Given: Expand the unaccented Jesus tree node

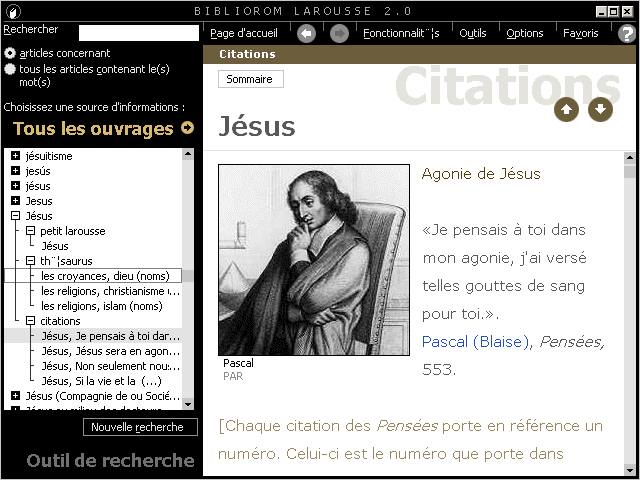Looking at the screenshot, I should tap(16, 201).
